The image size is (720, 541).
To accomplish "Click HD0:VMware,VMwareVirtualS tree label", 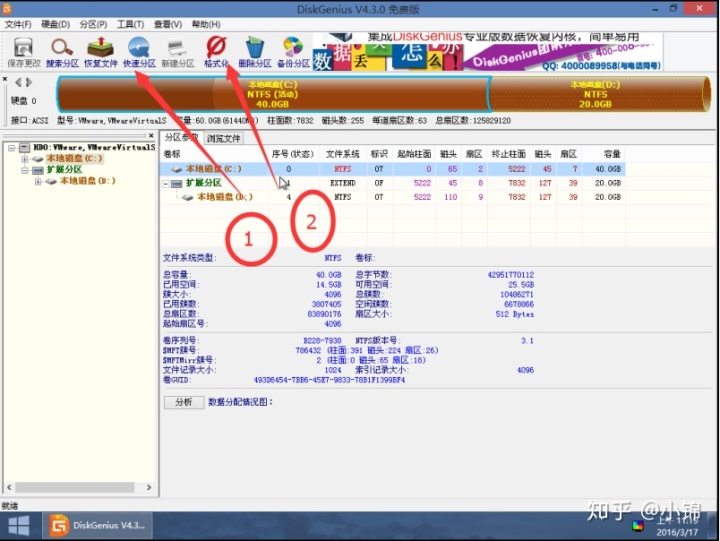I will point(94,147).
